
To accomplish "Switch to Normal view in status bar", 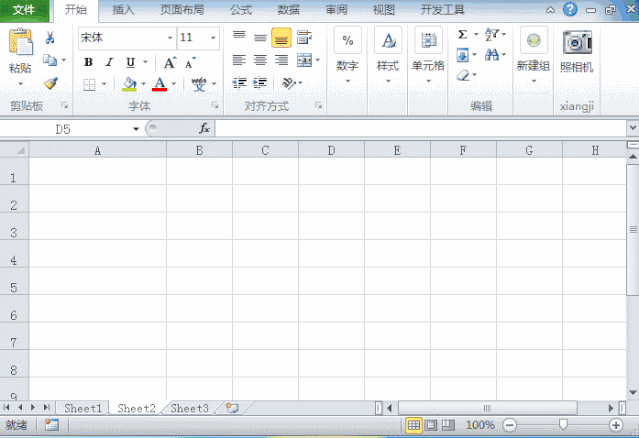I will [x=413, y=425].
